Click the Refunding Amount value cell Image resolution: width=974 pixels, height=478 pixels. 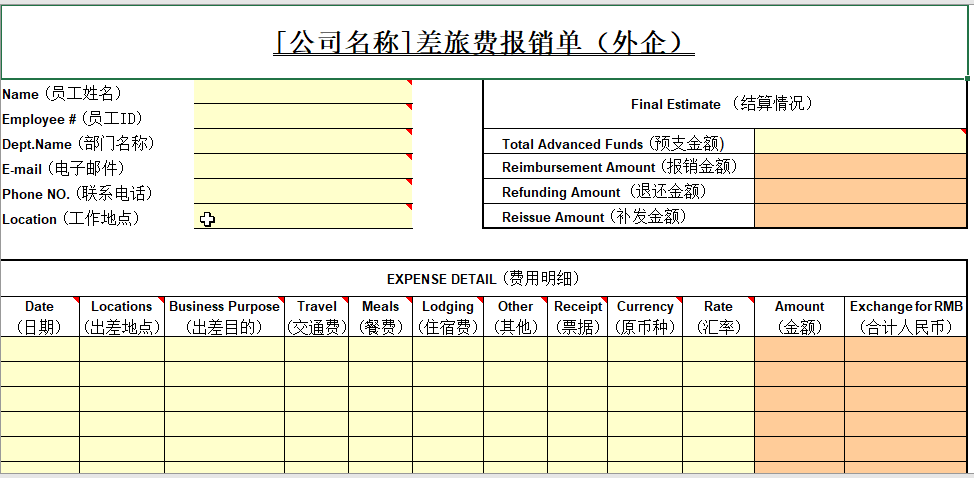point(860,192)
